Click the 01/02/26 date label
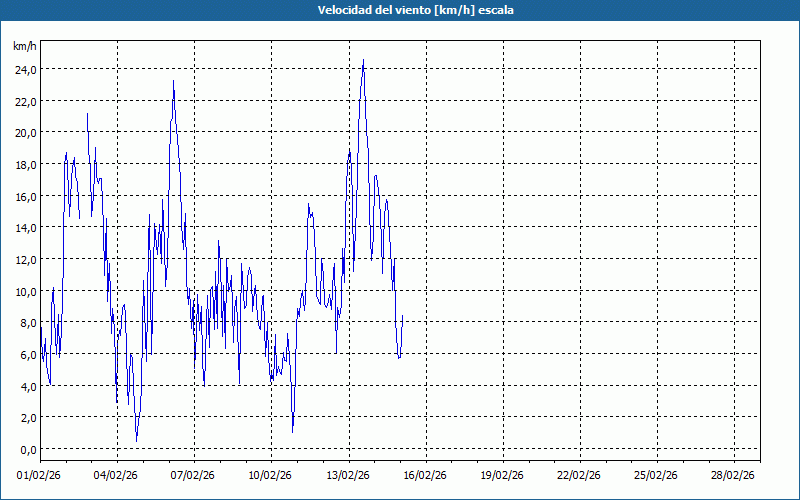 point(40,476)
